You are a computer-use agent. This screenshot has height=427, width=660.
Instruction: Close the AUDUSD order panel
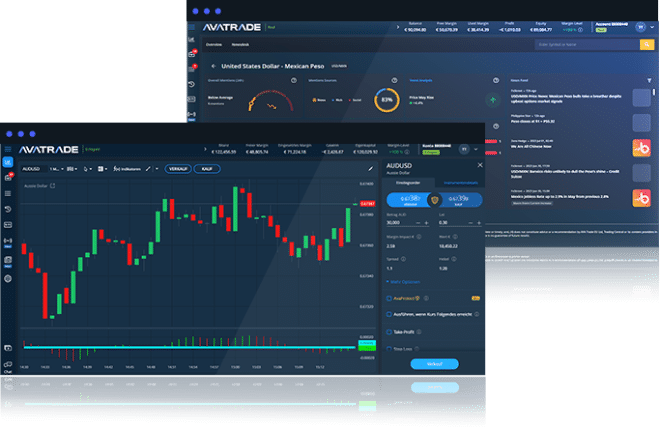pos(479,166)
